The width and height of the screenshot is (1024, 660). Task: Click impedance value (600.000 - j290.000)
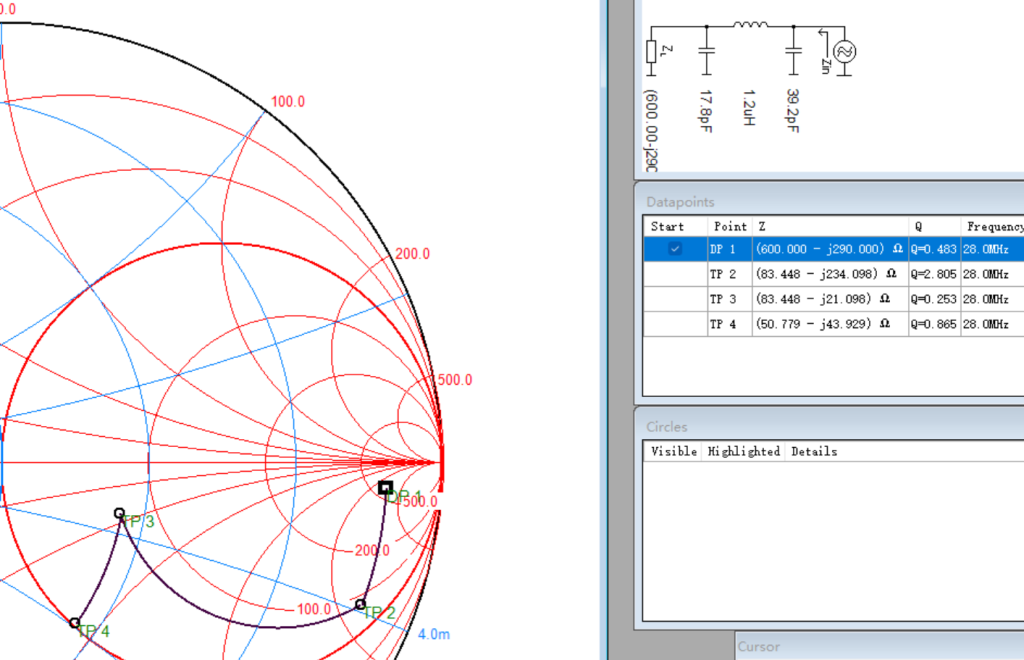coord(829,249)
